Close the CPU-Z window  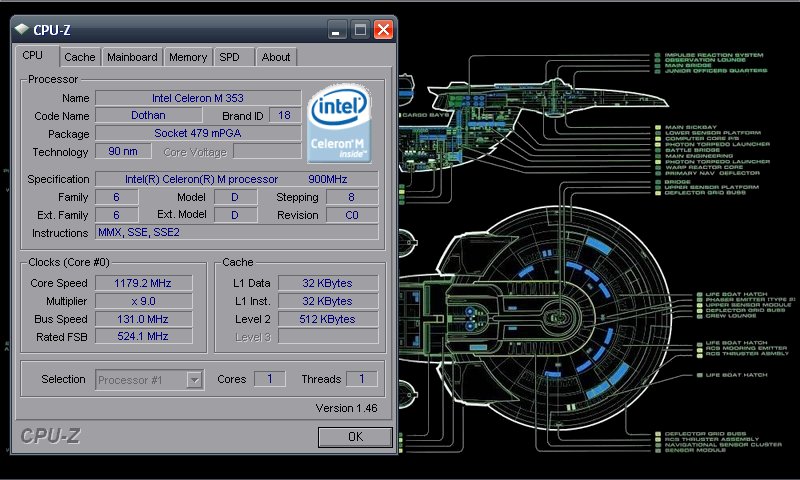(x=383, y=30)
